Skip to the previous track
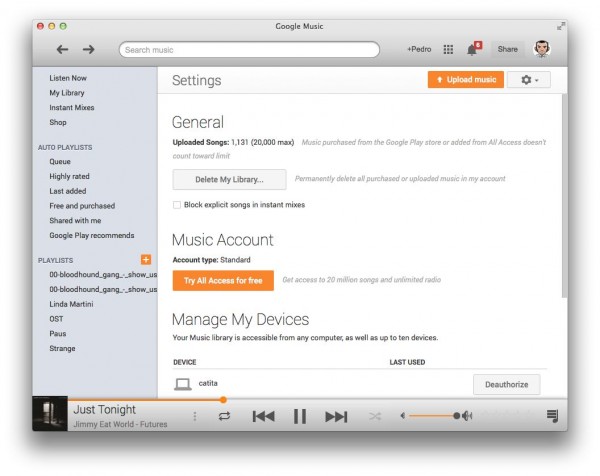 [263, 416]
